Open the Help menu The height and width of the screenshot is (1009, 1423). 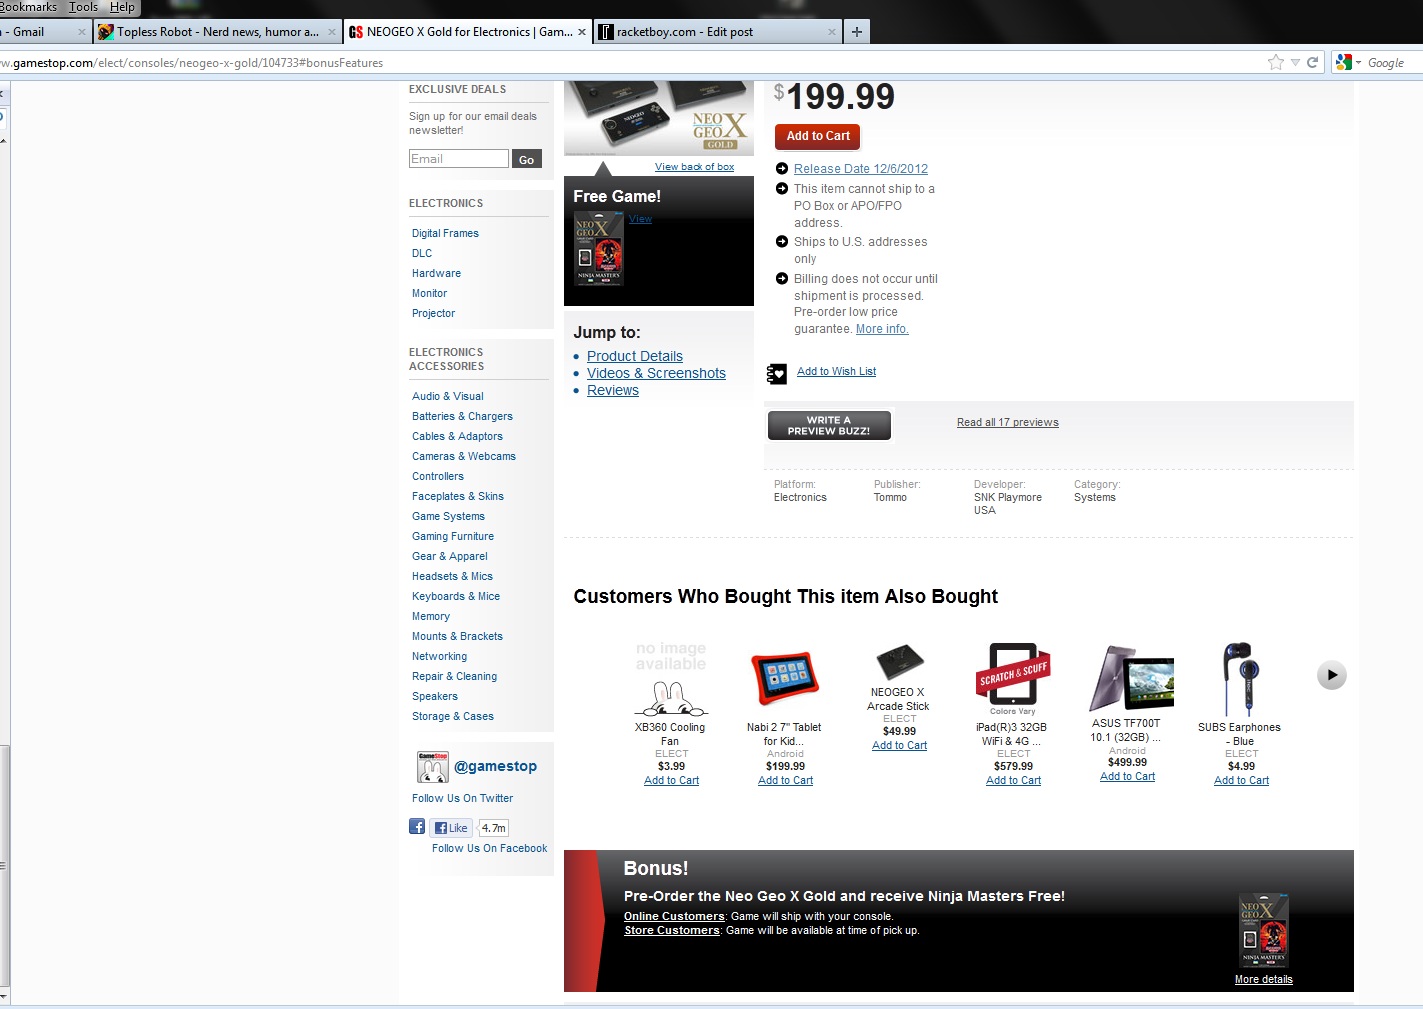[x=122, y=7]
